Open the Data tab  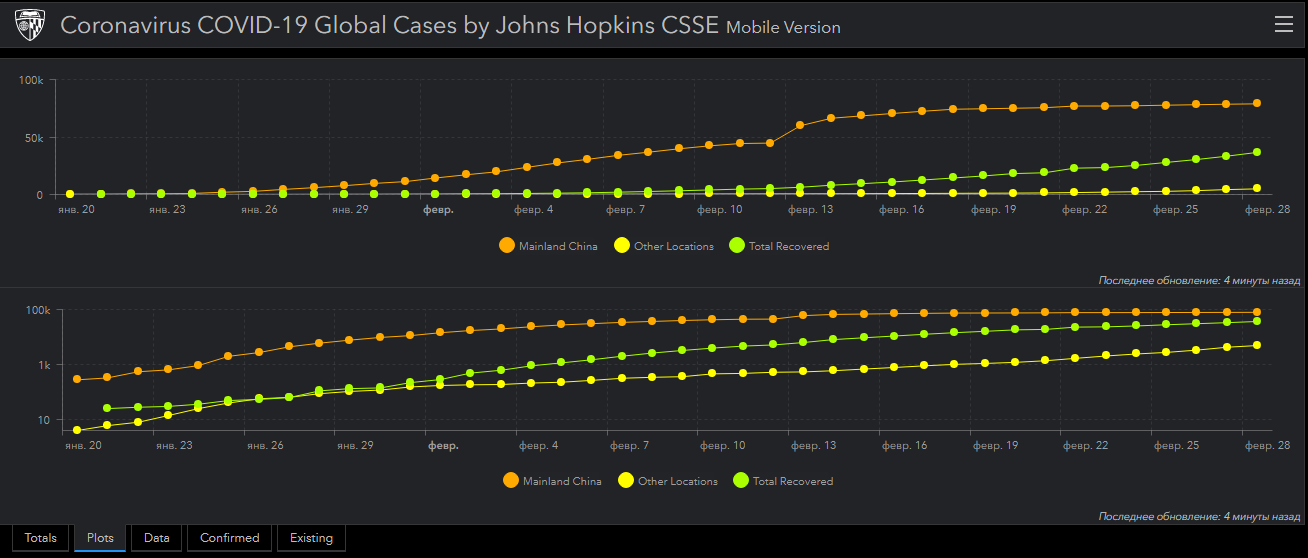point(156,538)
